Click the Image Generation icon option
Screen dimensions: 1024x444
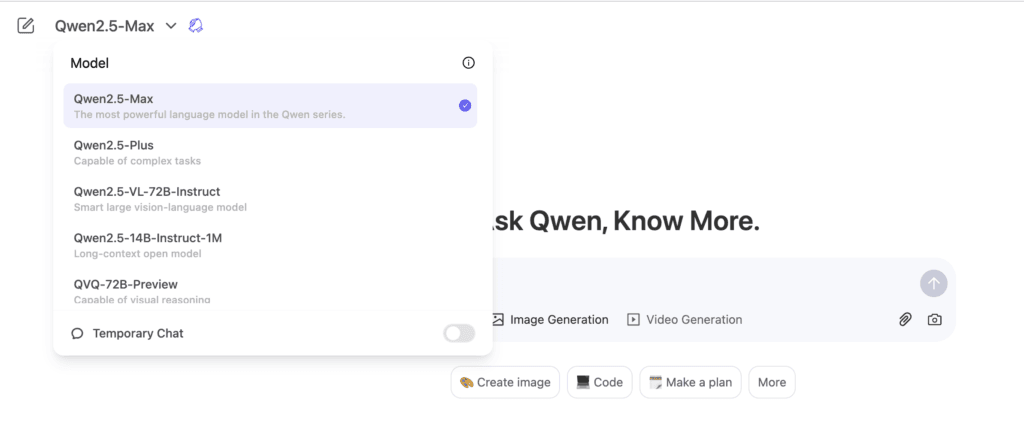click(x=498, y=320)
